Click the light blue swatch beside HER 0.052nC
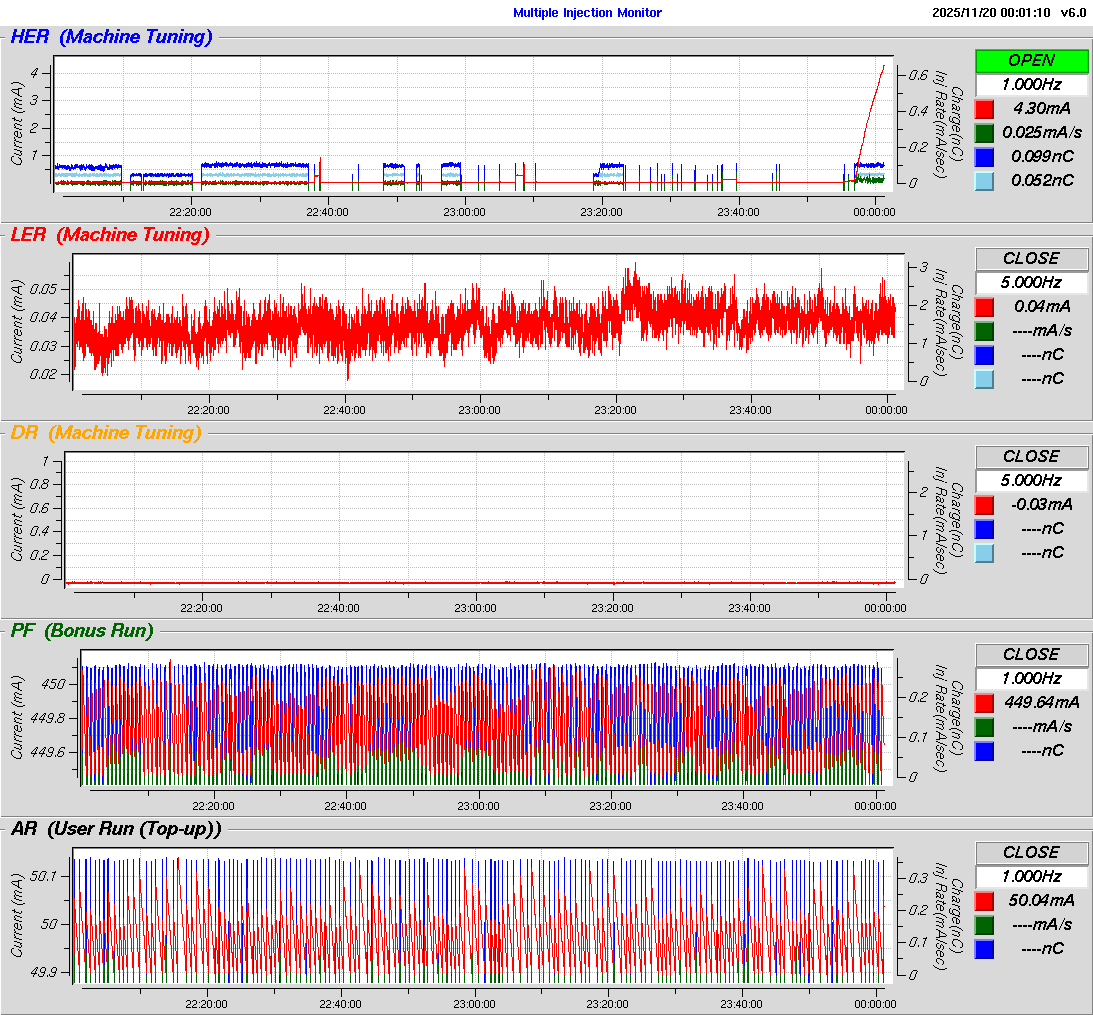This screenshot has height=1015, width=1093. pyautogui.click(x=985, y=180)
